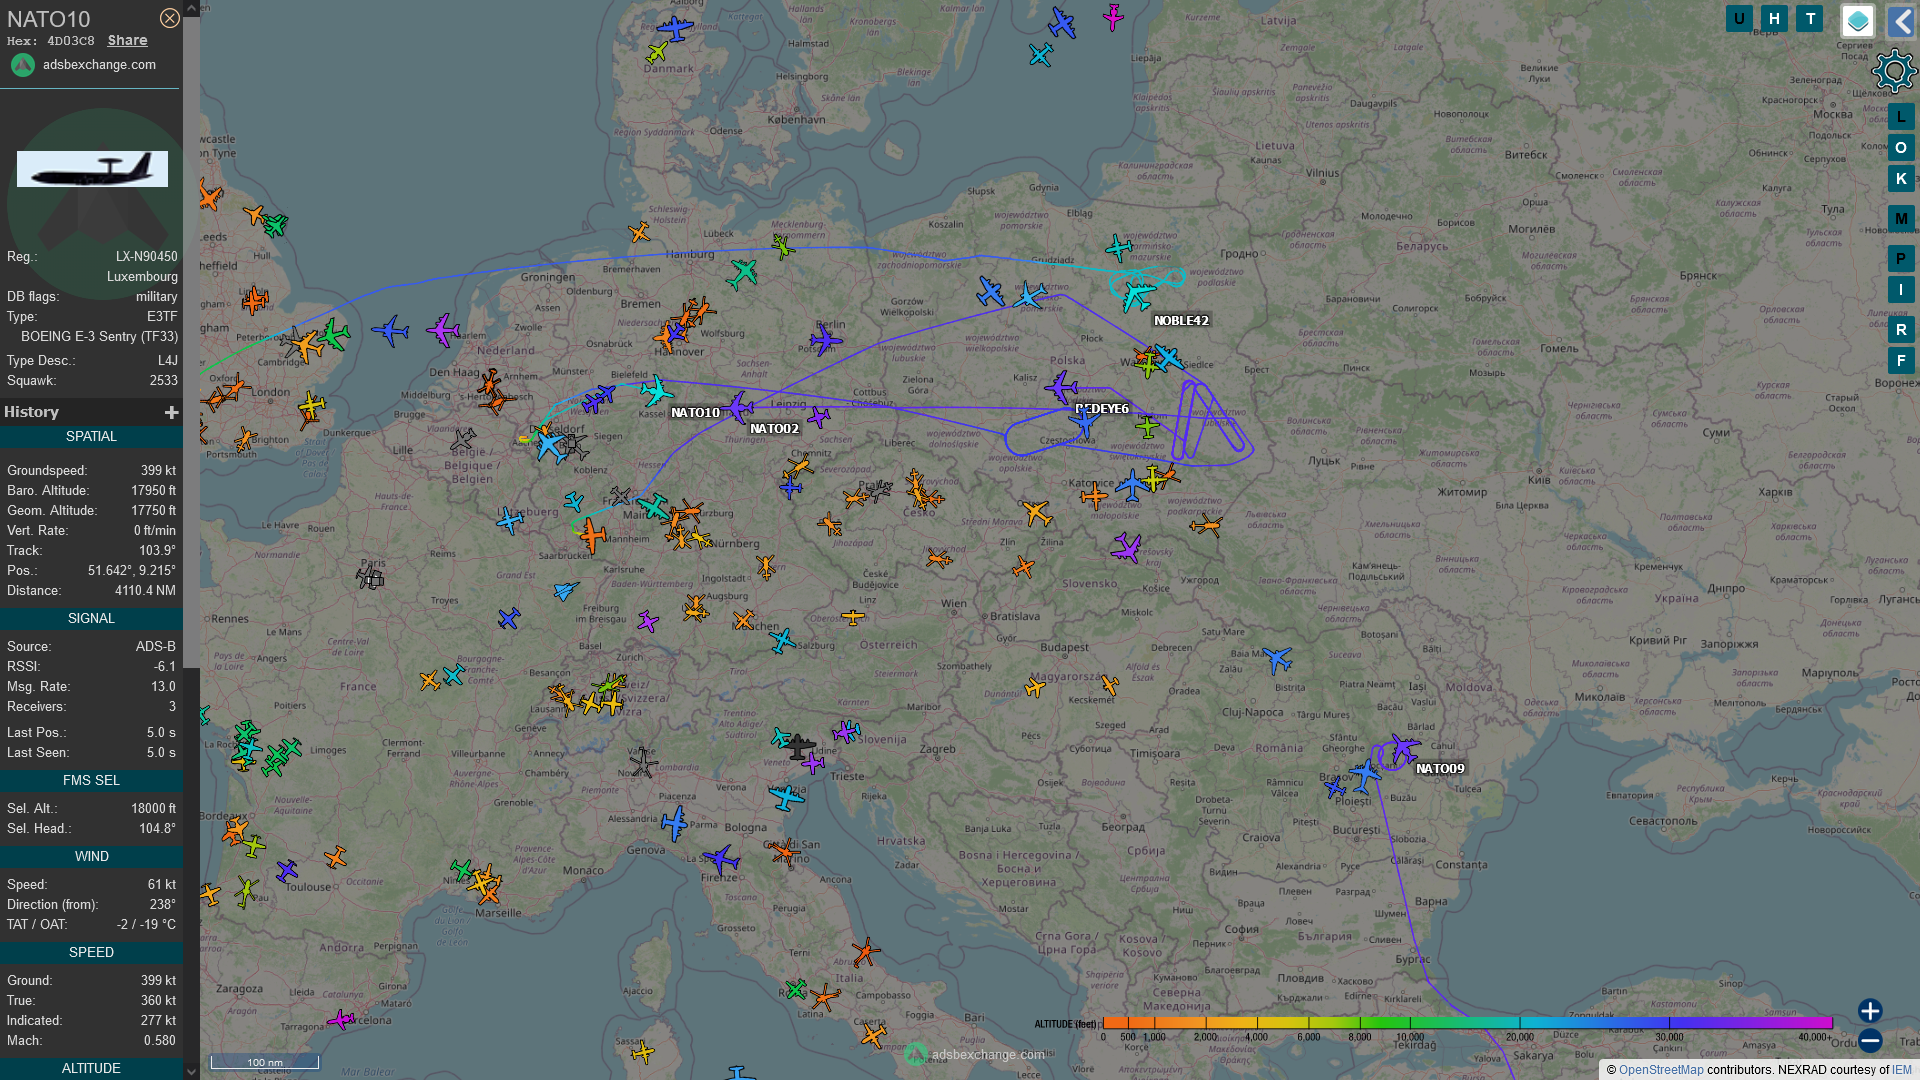Select the blue aircraft icon over Berlin

825,340
